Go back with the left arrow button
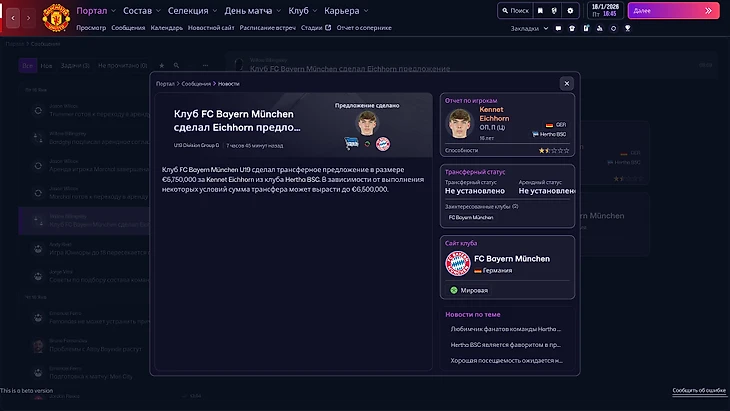 [x=13, y=18]
